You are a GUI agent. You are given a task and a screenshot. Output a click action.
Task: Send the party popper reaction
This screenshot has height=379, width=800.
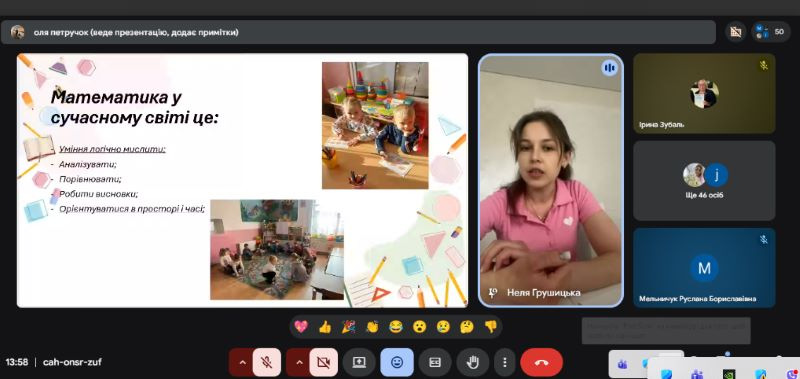[348, 326]
